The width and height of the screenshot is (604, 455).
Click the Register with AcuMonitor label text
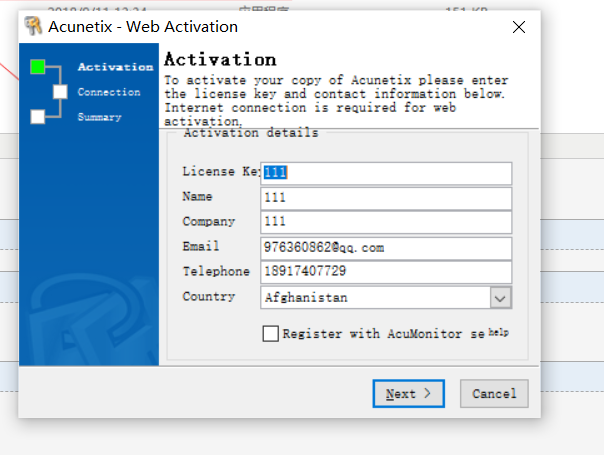384,334
